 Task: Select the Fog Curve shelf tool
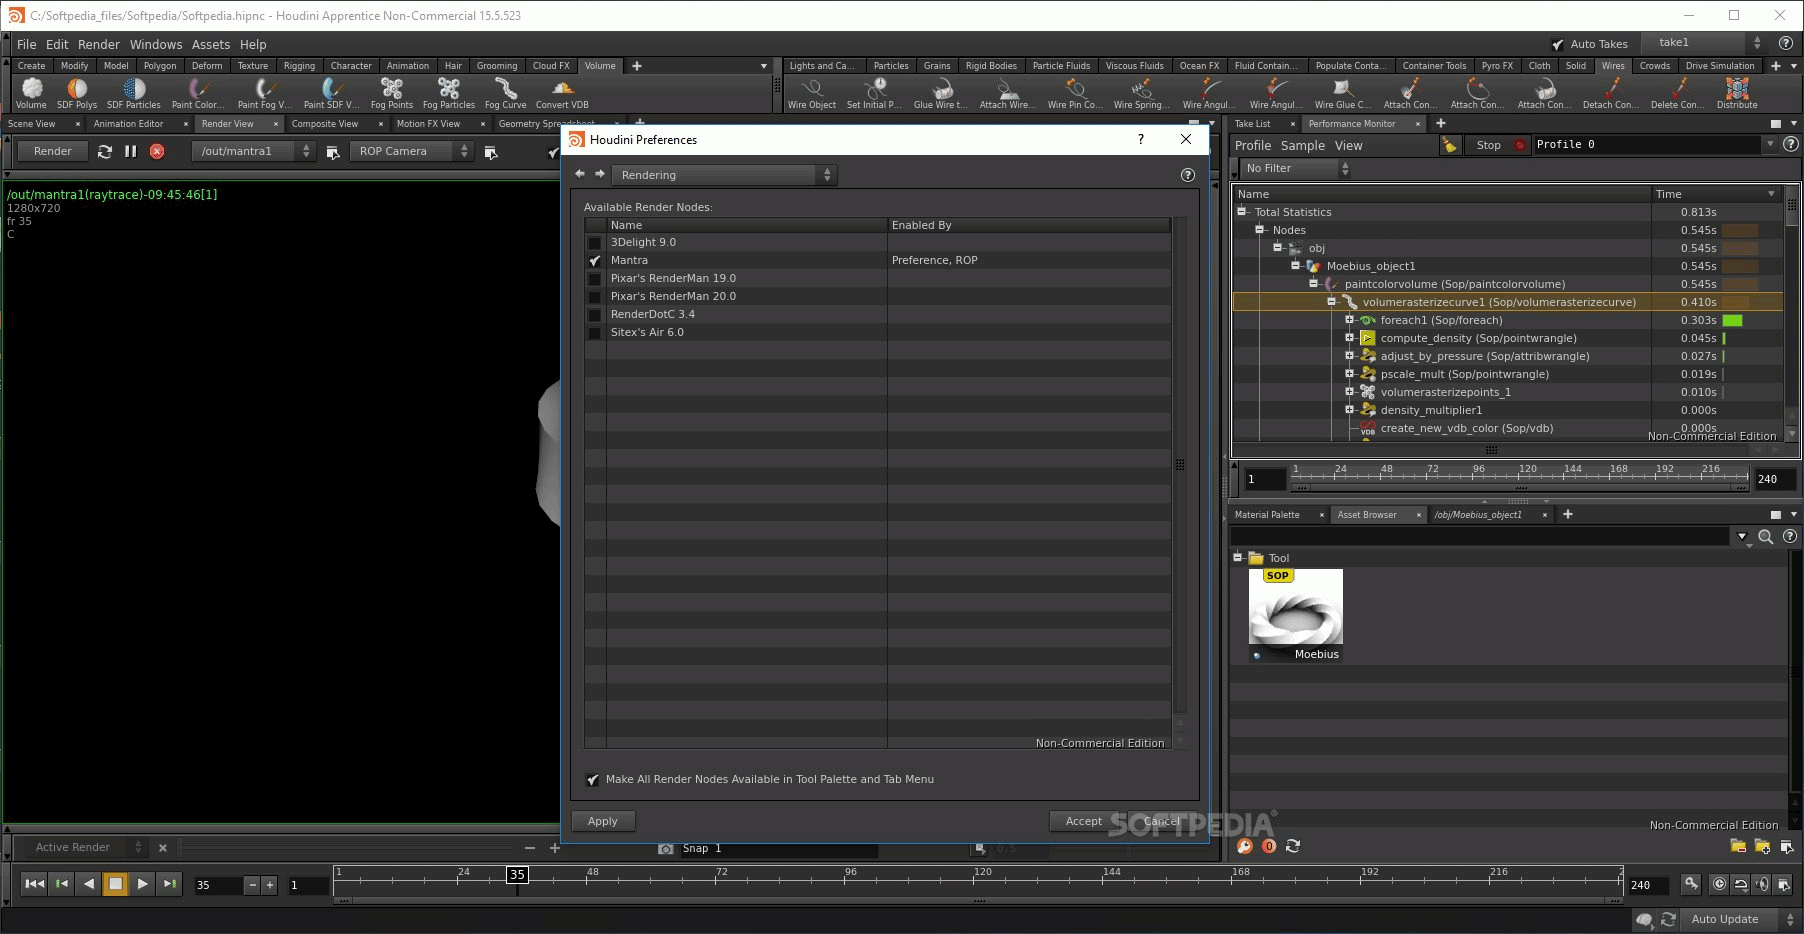coord(506,93)
